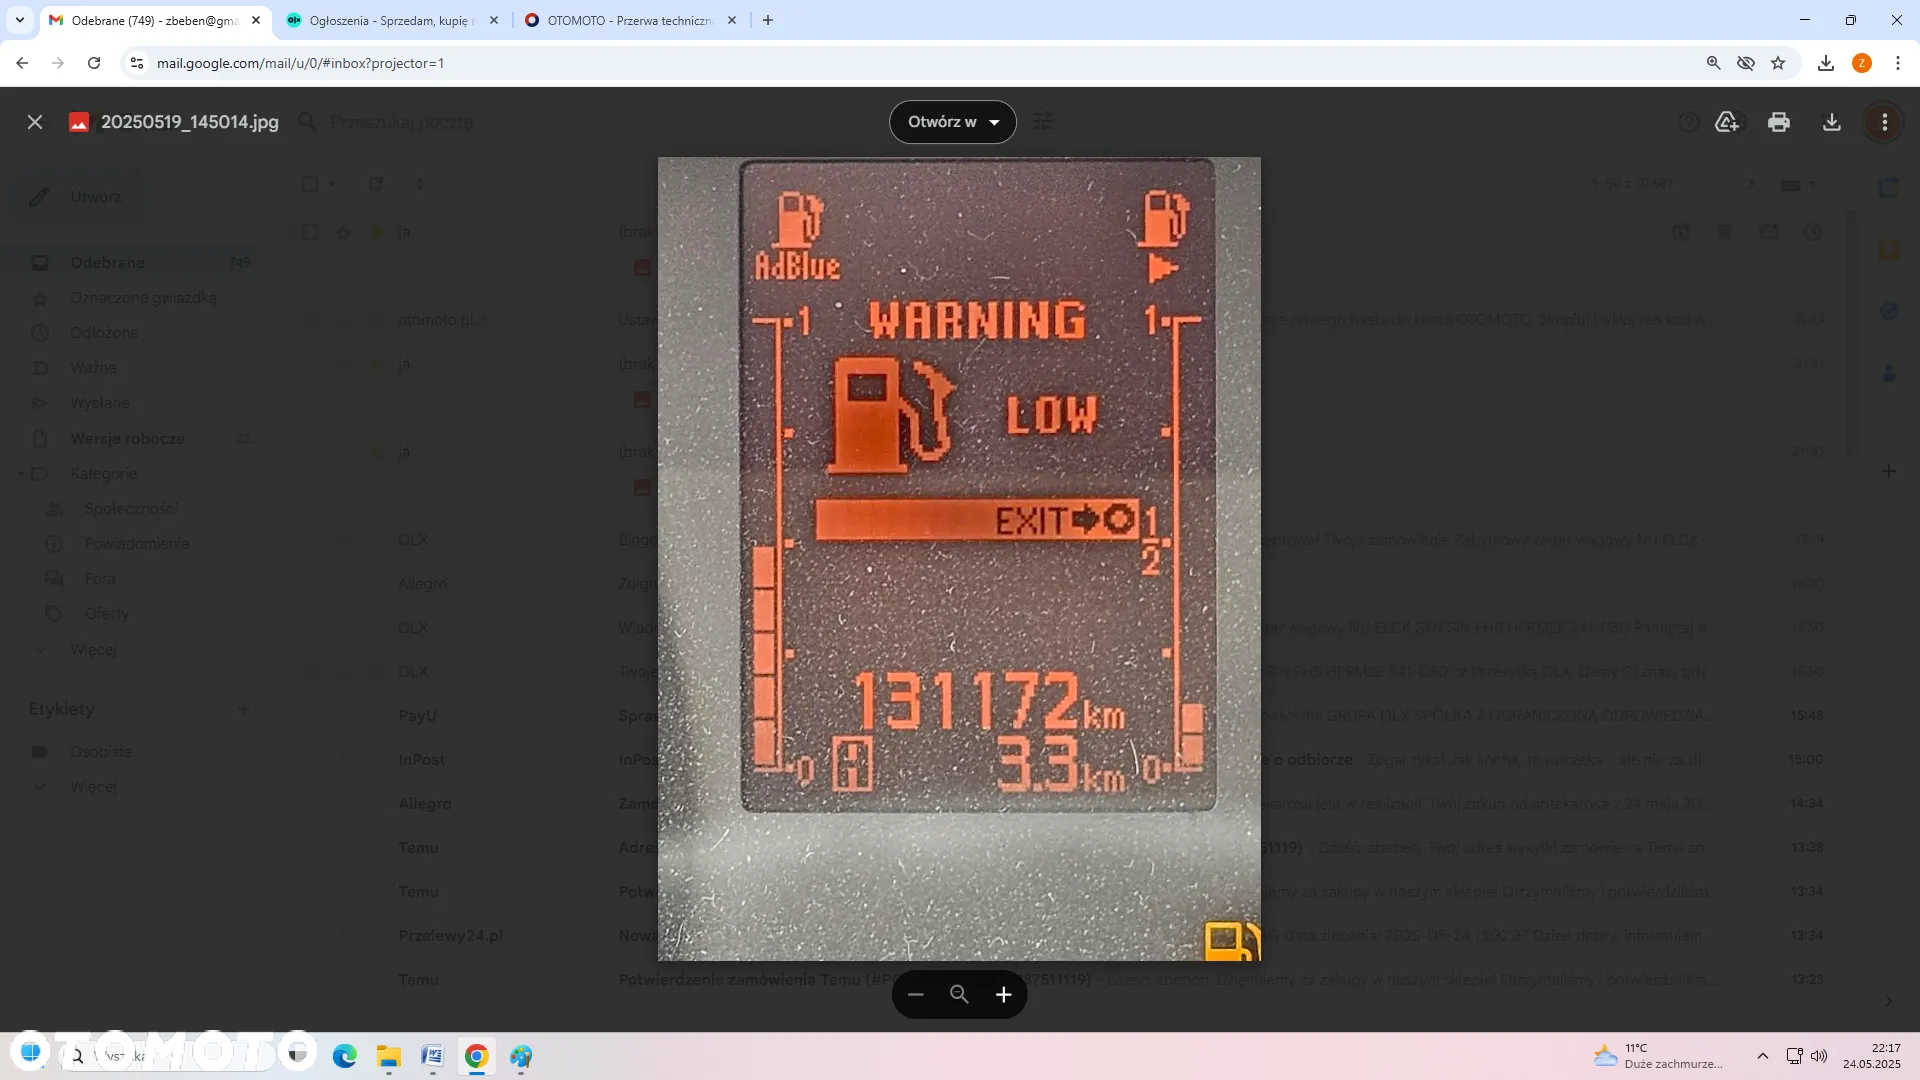Refresh the mail list
The width and height of the screenshot is (1920, 1080).
(376, 184)
